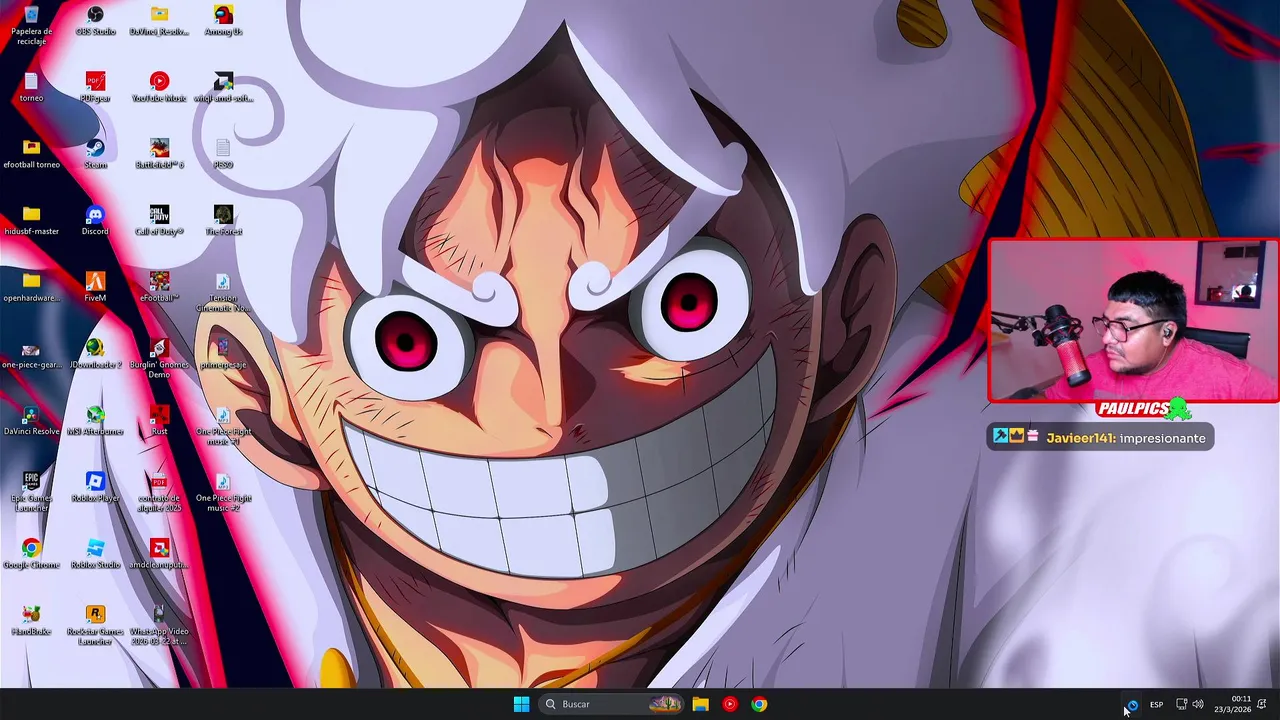Select the JDownloader 2 desktop shortcut
Viewport: 1280px width, 720px height.
point(95,354)
